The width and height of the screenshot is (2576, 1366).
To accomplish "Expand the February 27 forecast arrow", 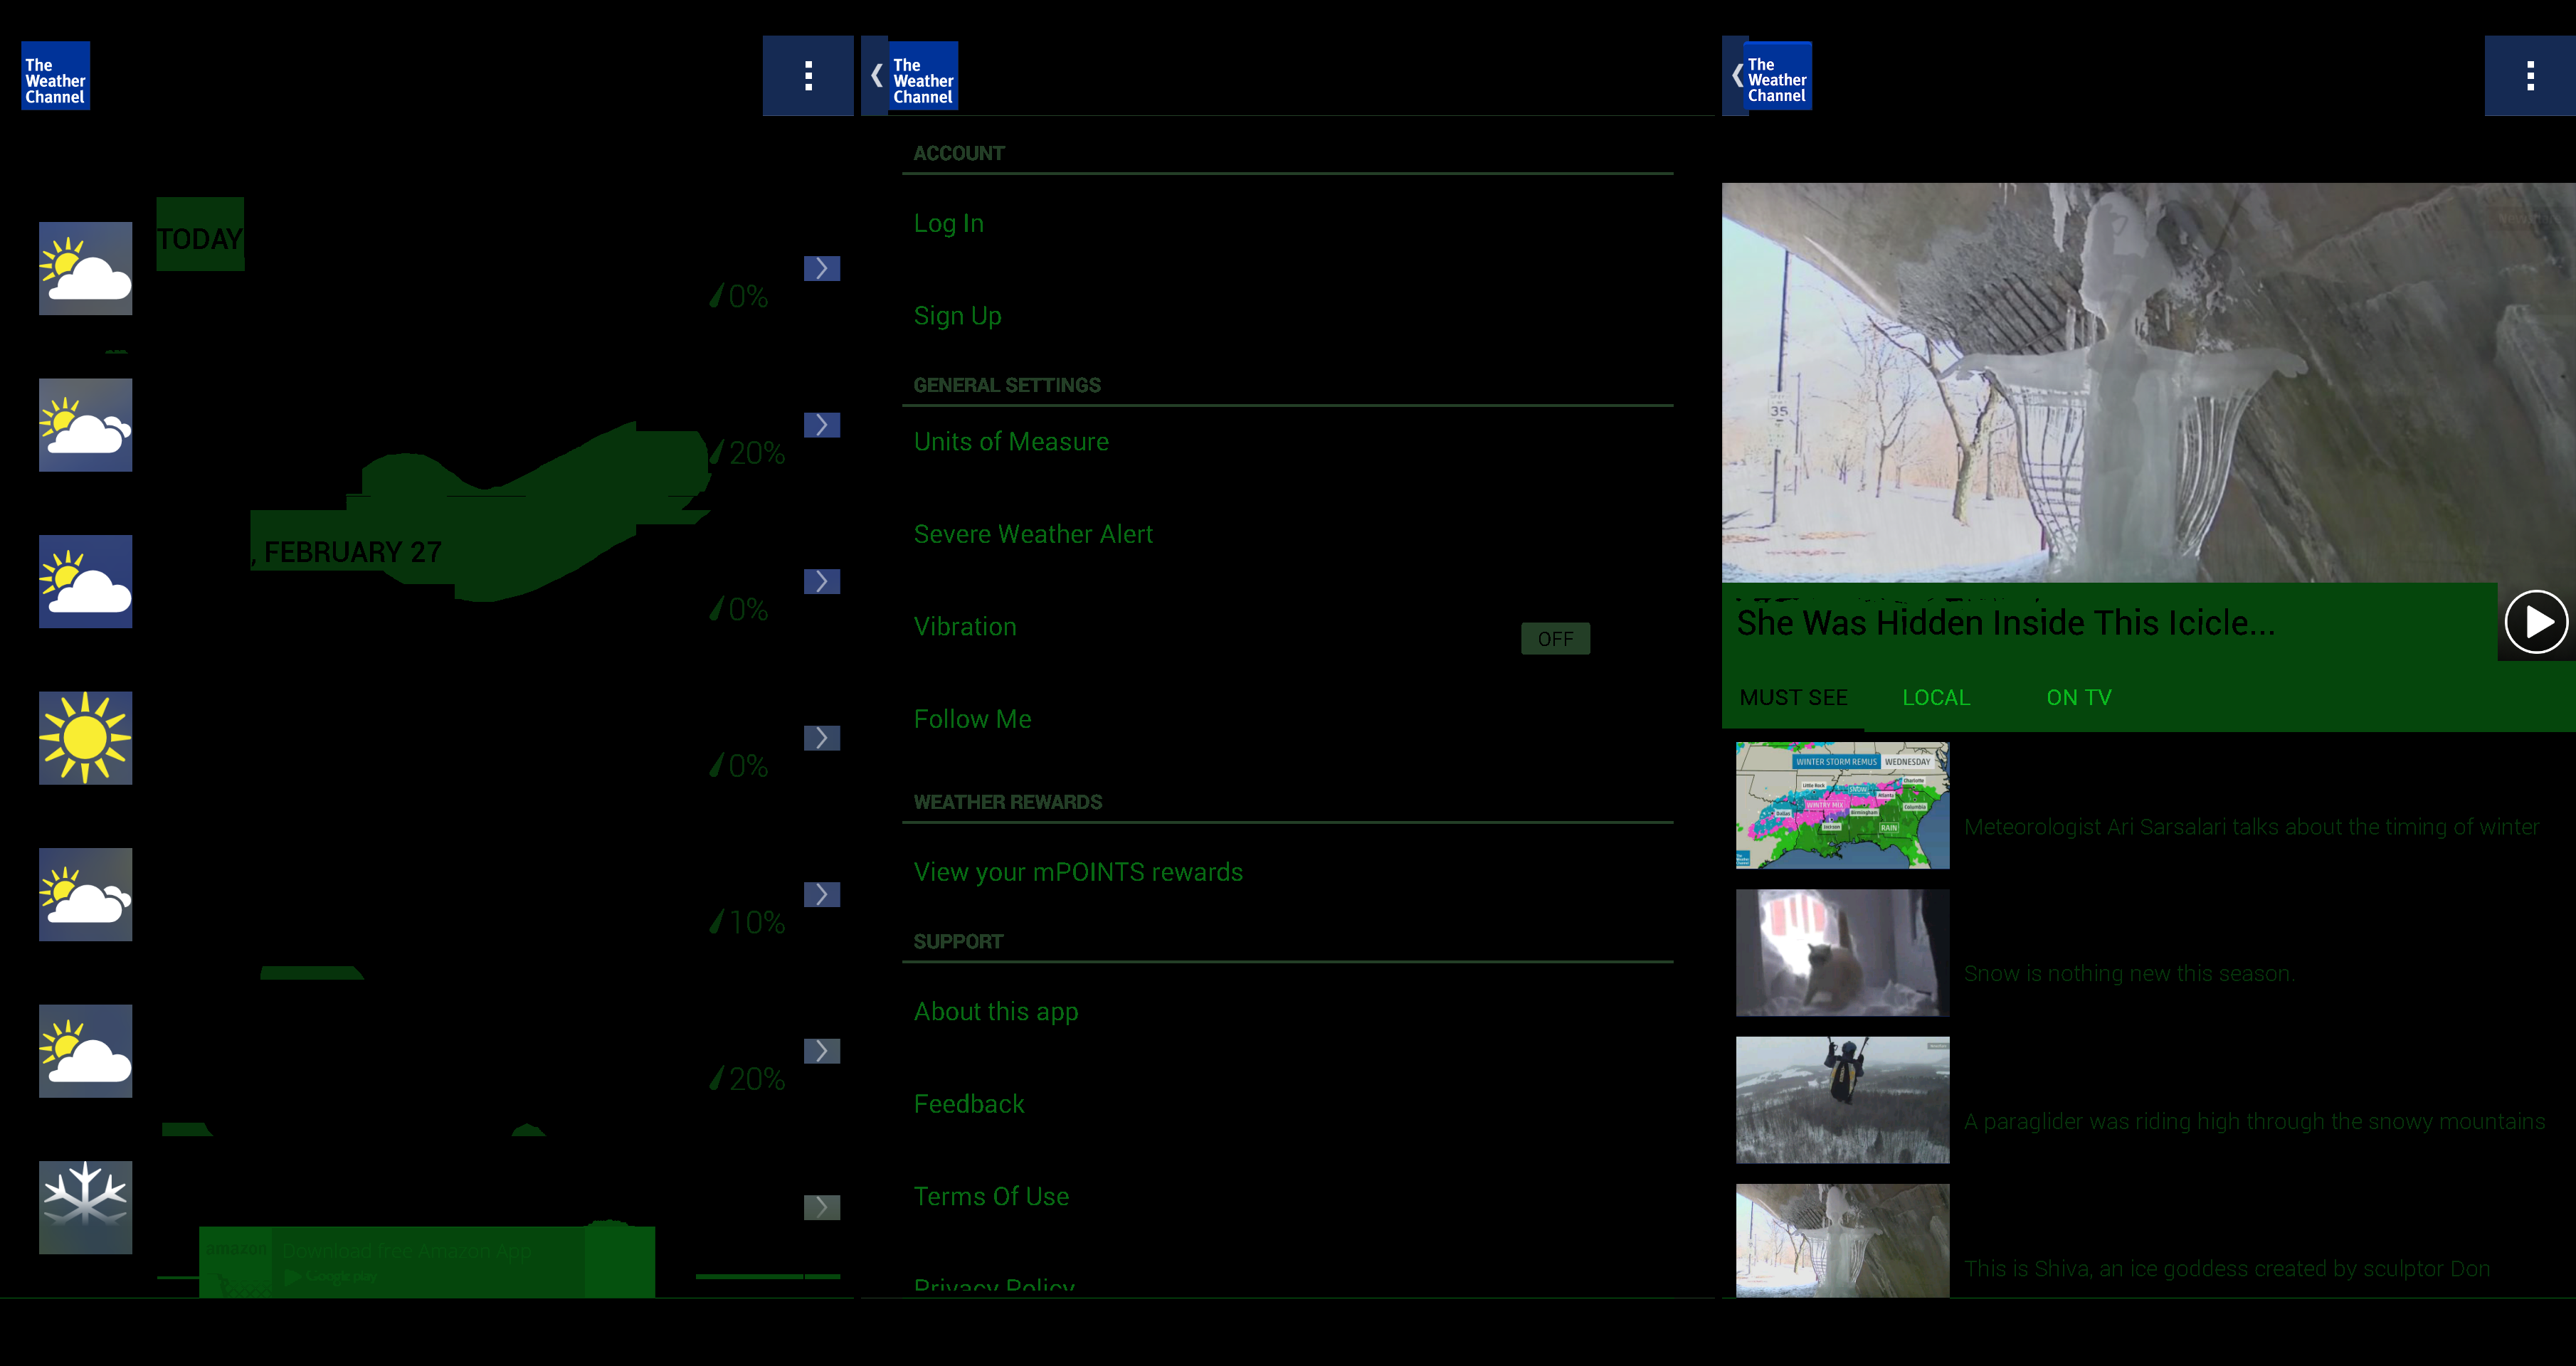I will click(x=821, y=581).
